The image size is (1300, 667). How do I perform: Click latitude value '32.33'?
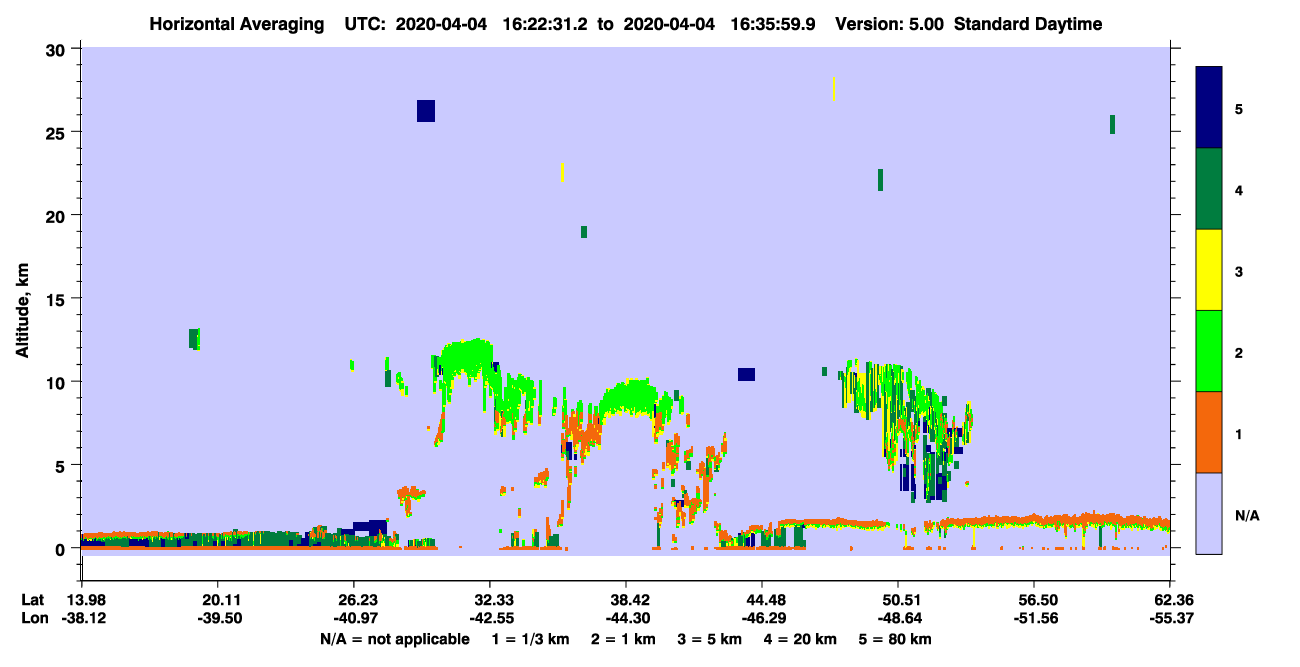490,600
